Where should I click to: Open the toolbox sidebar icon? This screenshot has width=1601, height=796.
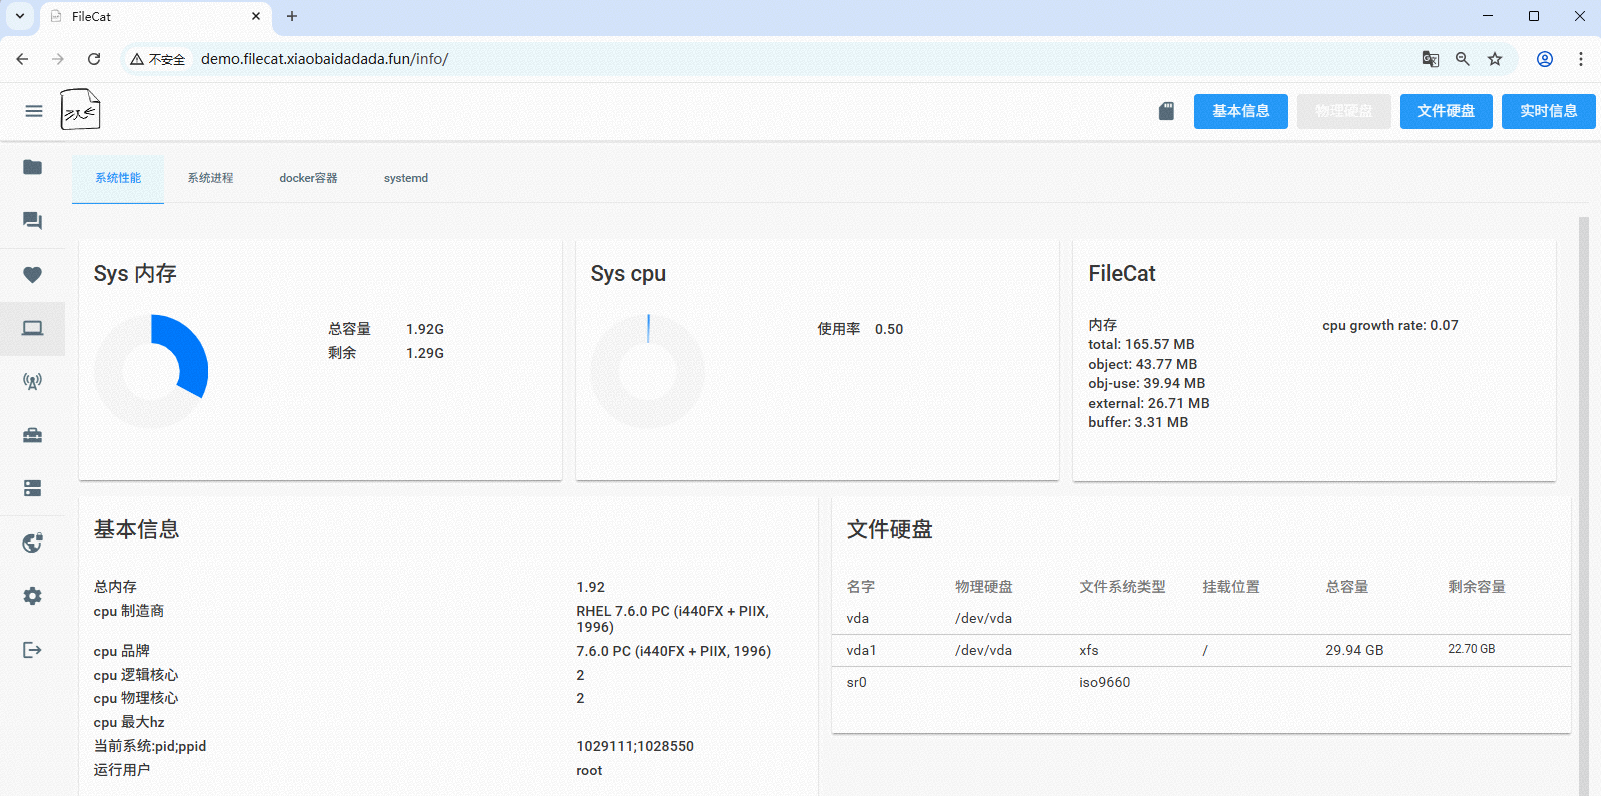tap(32, 435)
